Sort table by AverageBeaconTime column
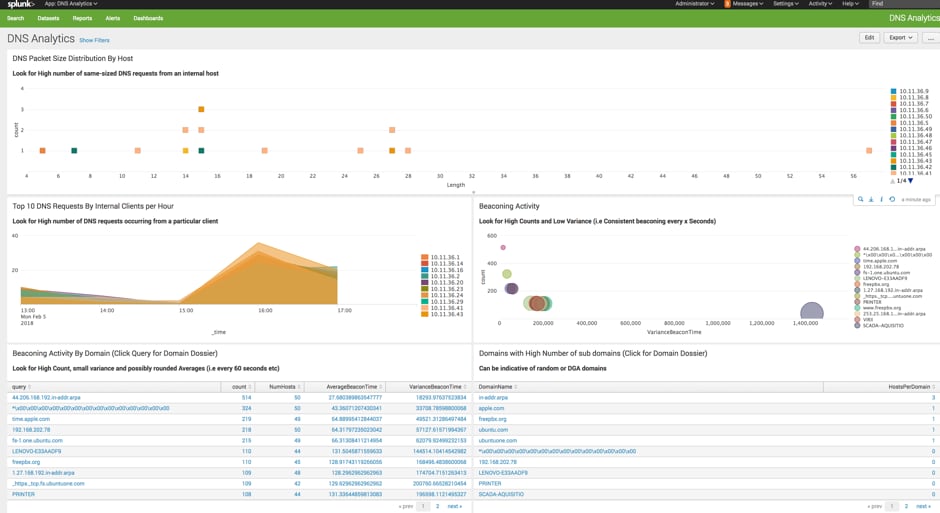940x513 pixels. pyautogui.click(x=354, y=387)
